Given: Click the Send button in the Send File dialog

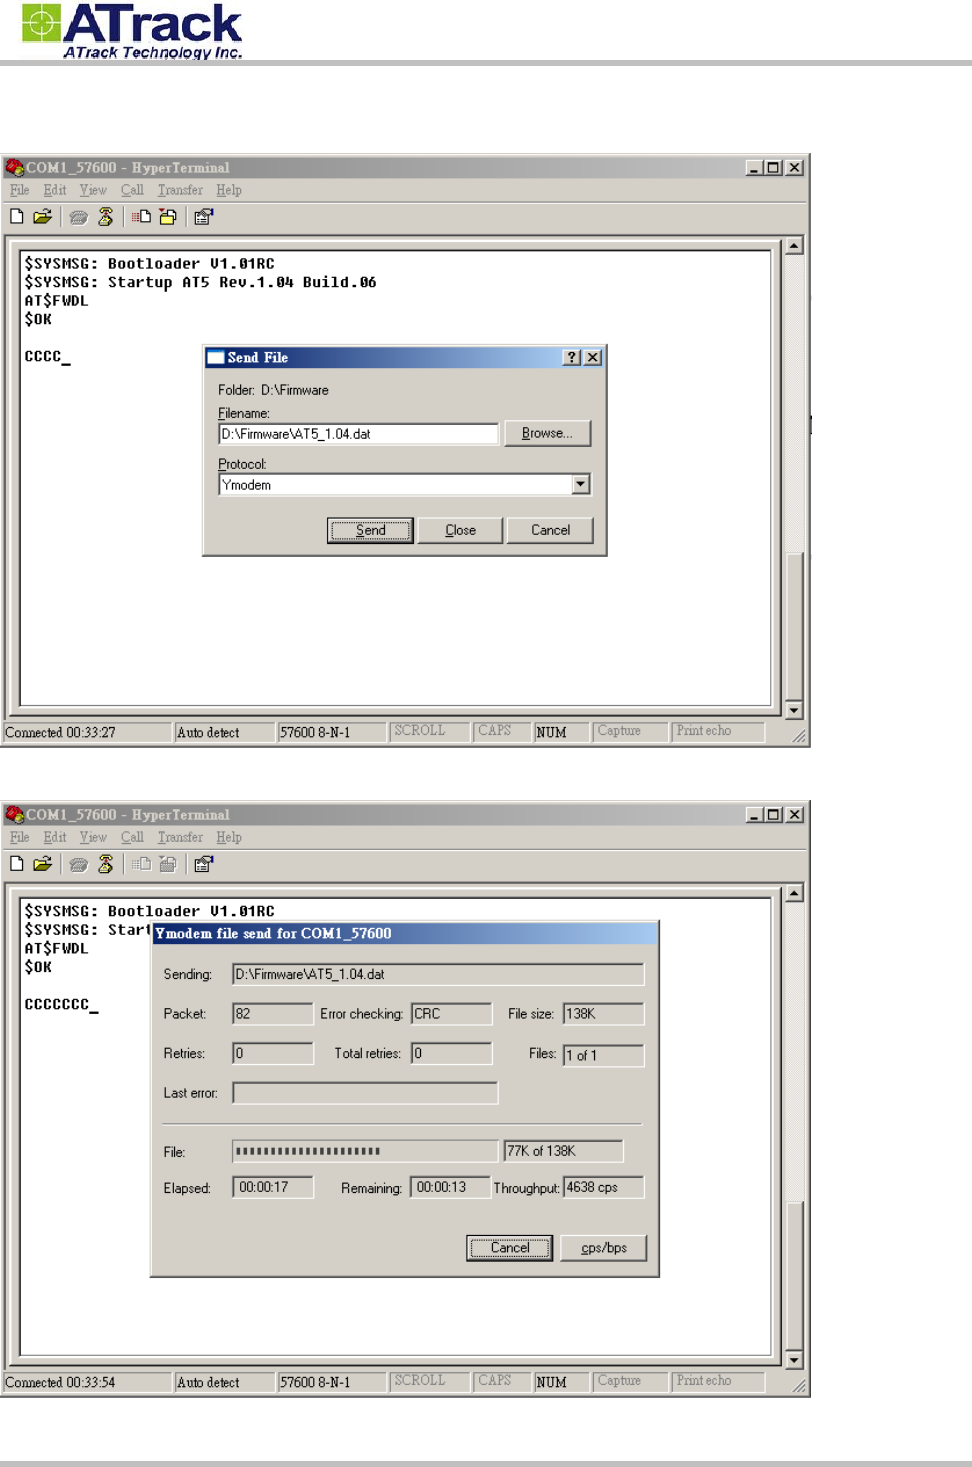Looking at the screenshot, I should (370, 530).
